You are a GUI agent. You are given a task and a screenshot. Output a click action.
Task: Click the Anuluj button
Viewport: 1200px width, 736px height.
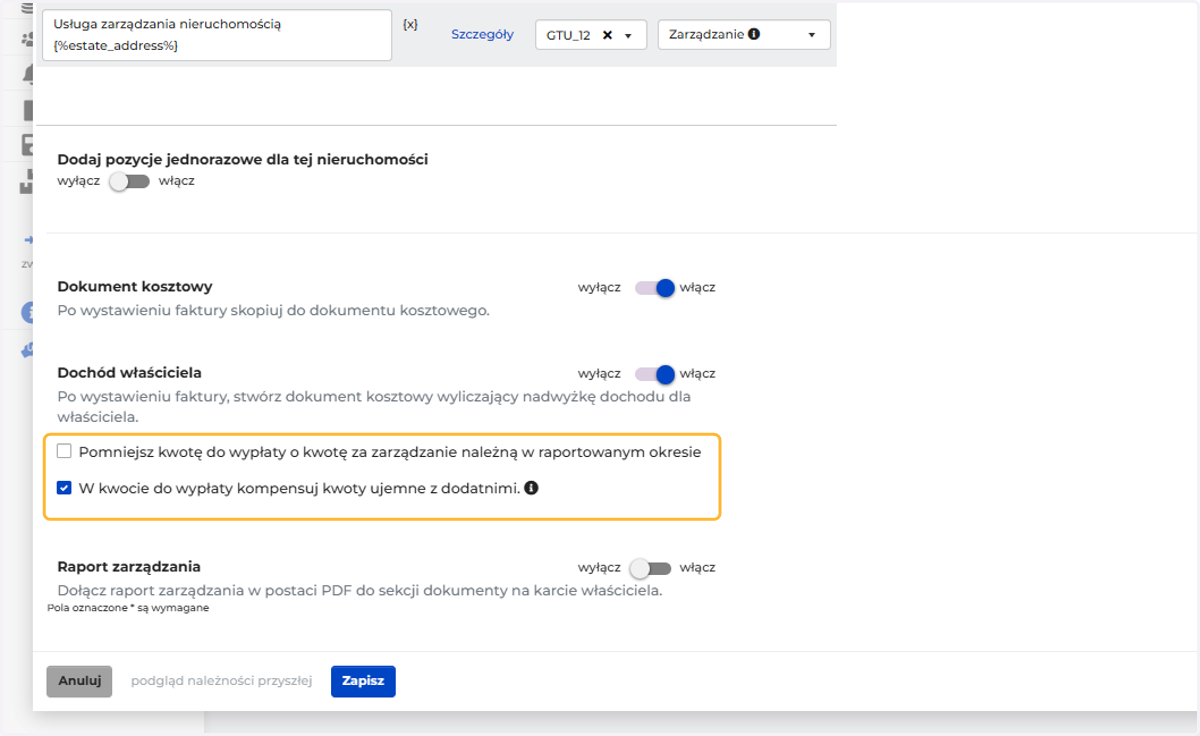point(79,681)
